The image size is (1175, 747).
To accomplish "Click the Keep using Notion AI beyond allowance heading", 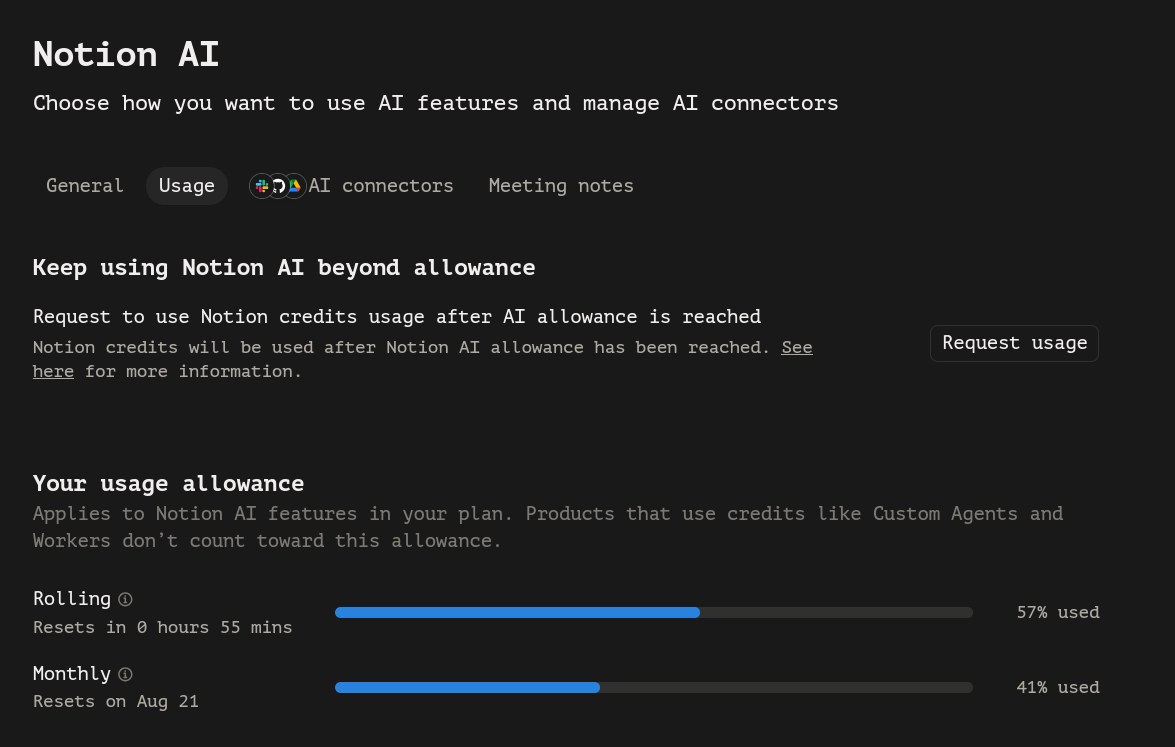I will (284, 267).
